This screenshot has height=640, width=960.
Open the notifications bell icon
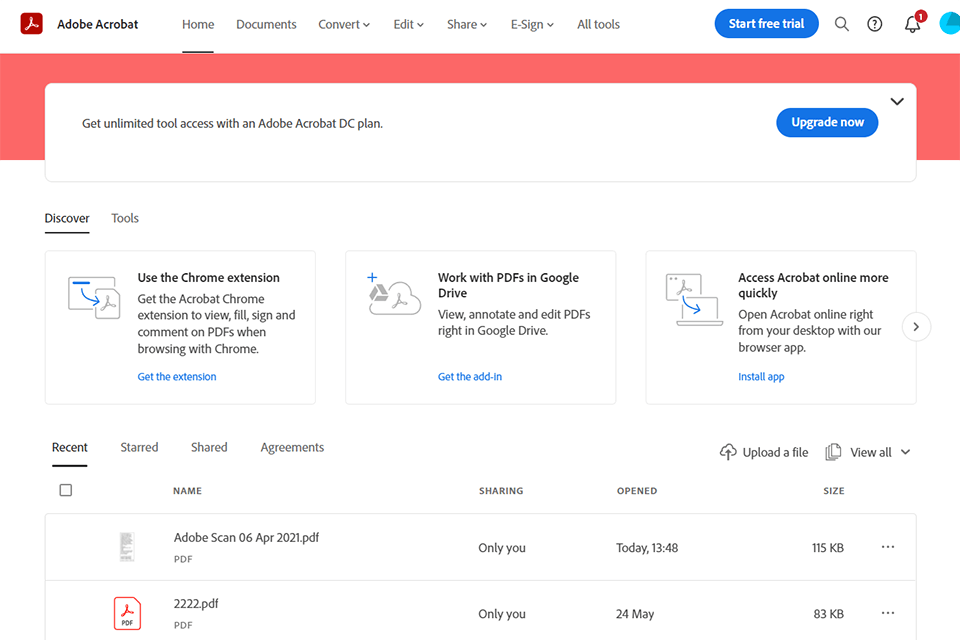[912, 24]
